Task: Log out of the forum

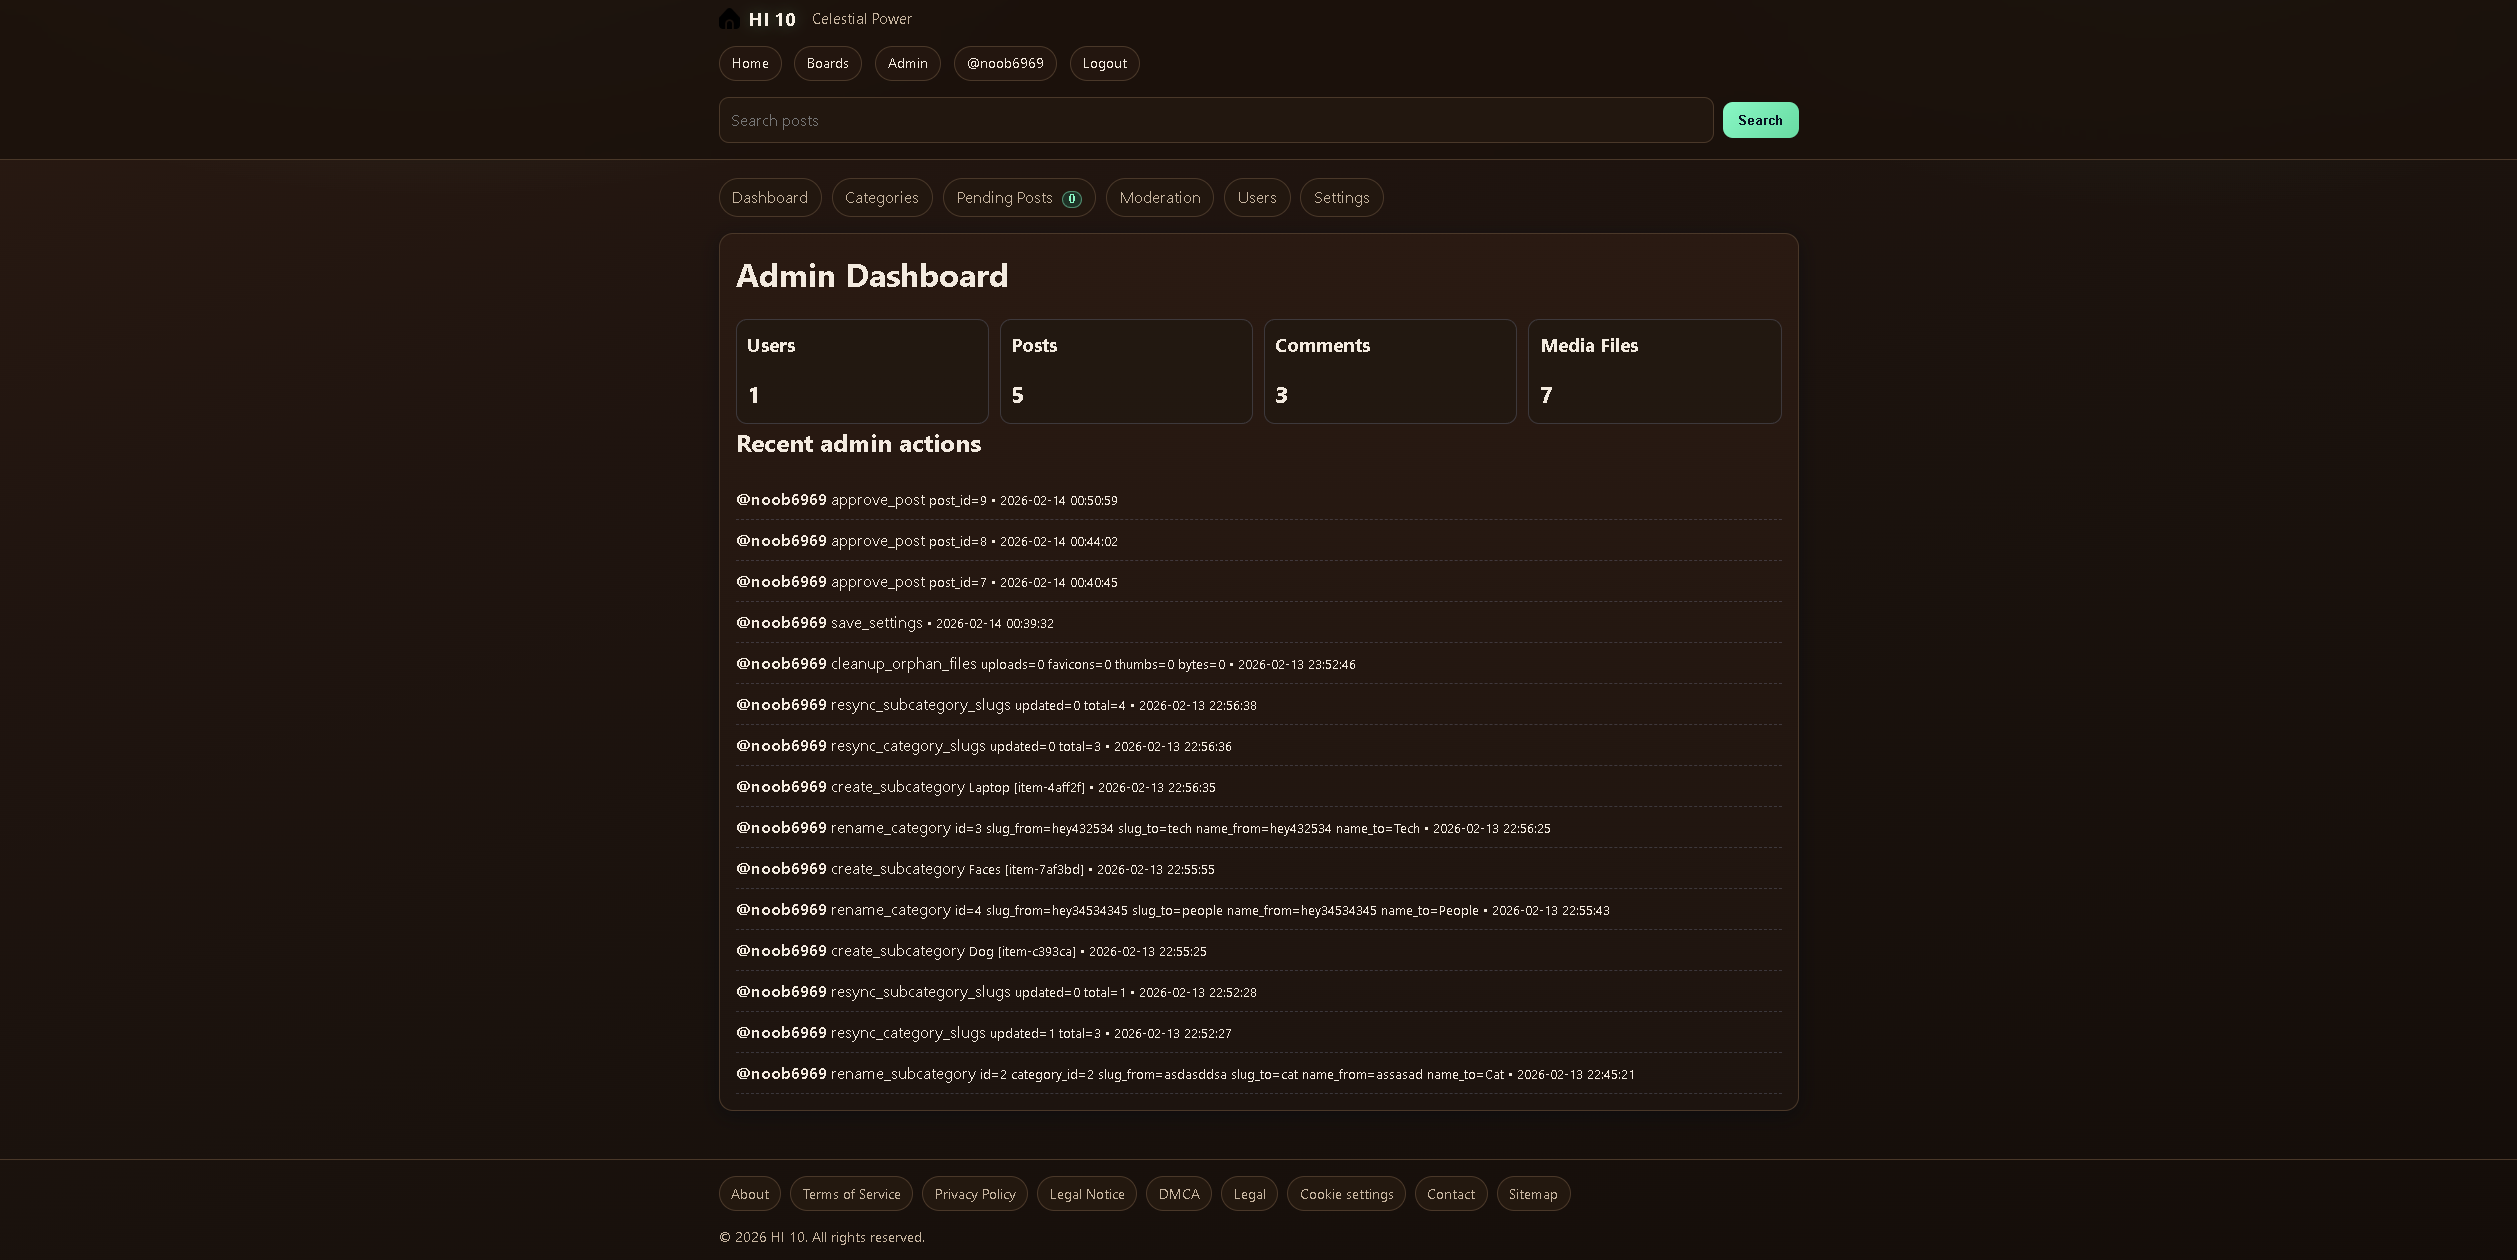Action: 1103,63
